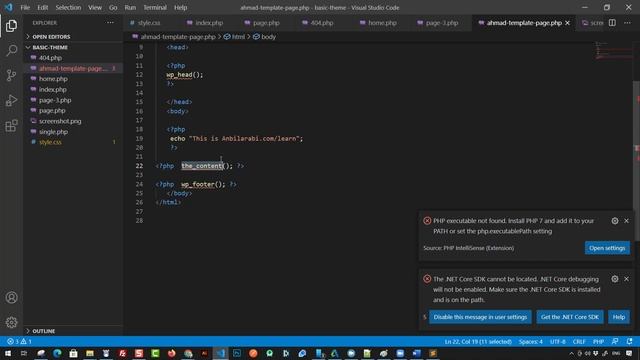Screen dimensions: 640x360
Task: Open editor more actions ellipsis
Action: pos(627,23)
